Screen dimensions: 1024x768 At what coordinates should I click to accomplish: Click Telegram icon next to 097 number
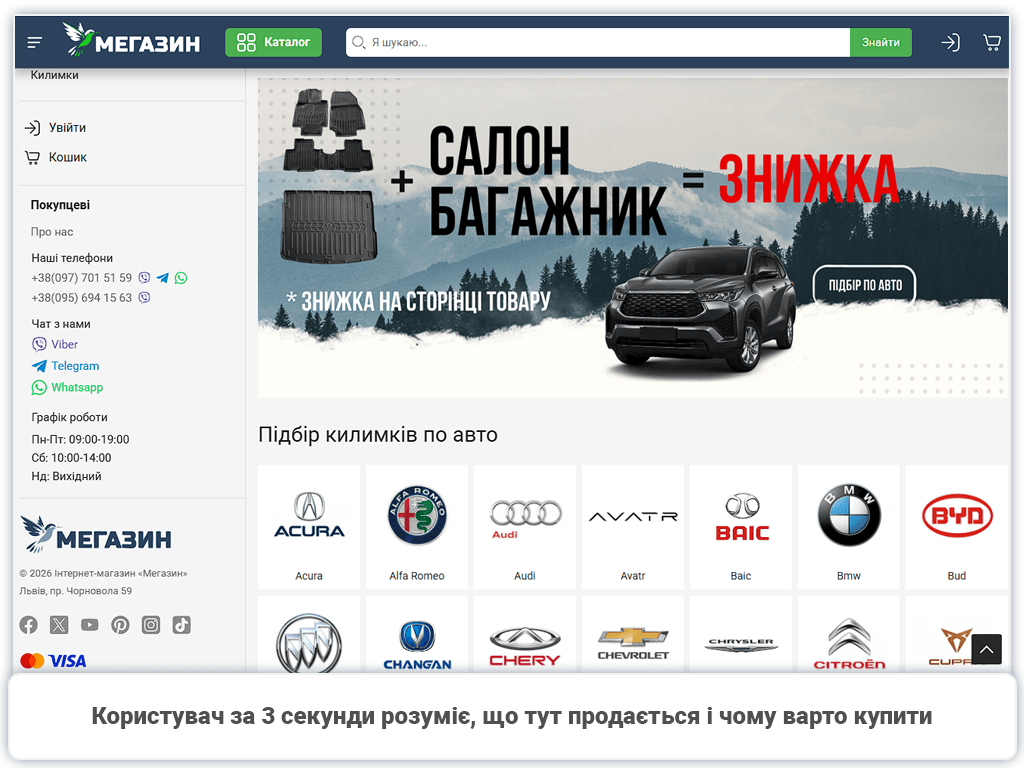pos(163,278)
